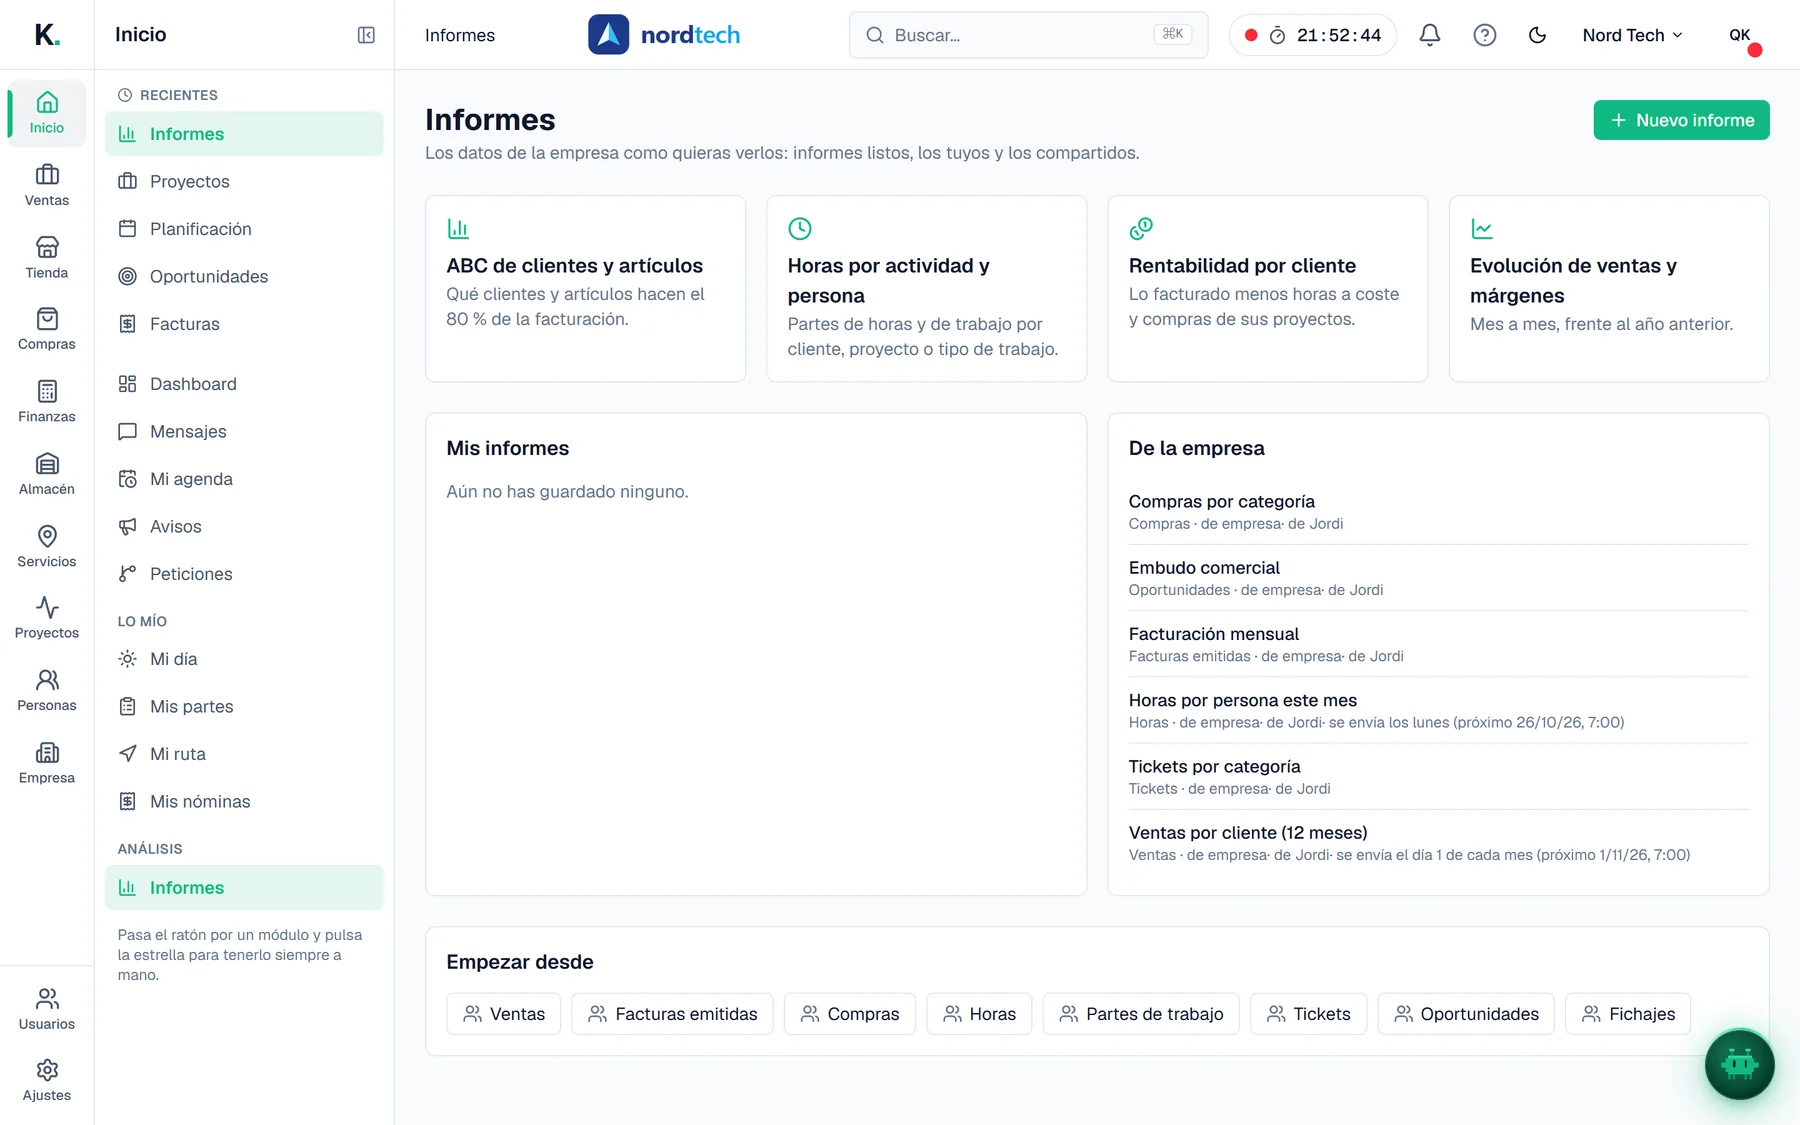
Task: Open the Compras module in rail
Action: (x=47, y=330)
